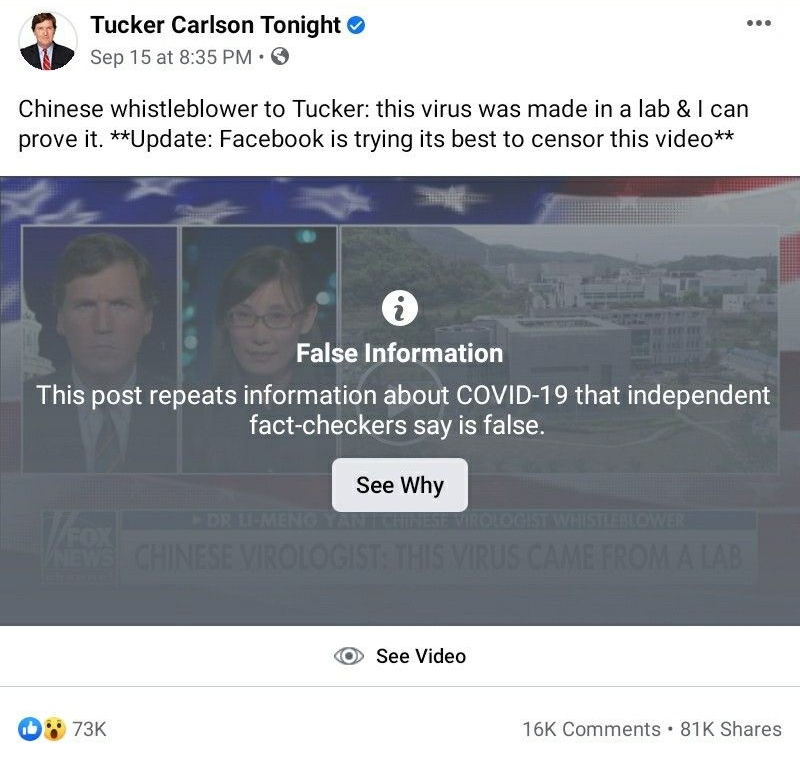Toggle the eye icon to reveal video
This screenshot has height=759, width=800.
point(348,656)
